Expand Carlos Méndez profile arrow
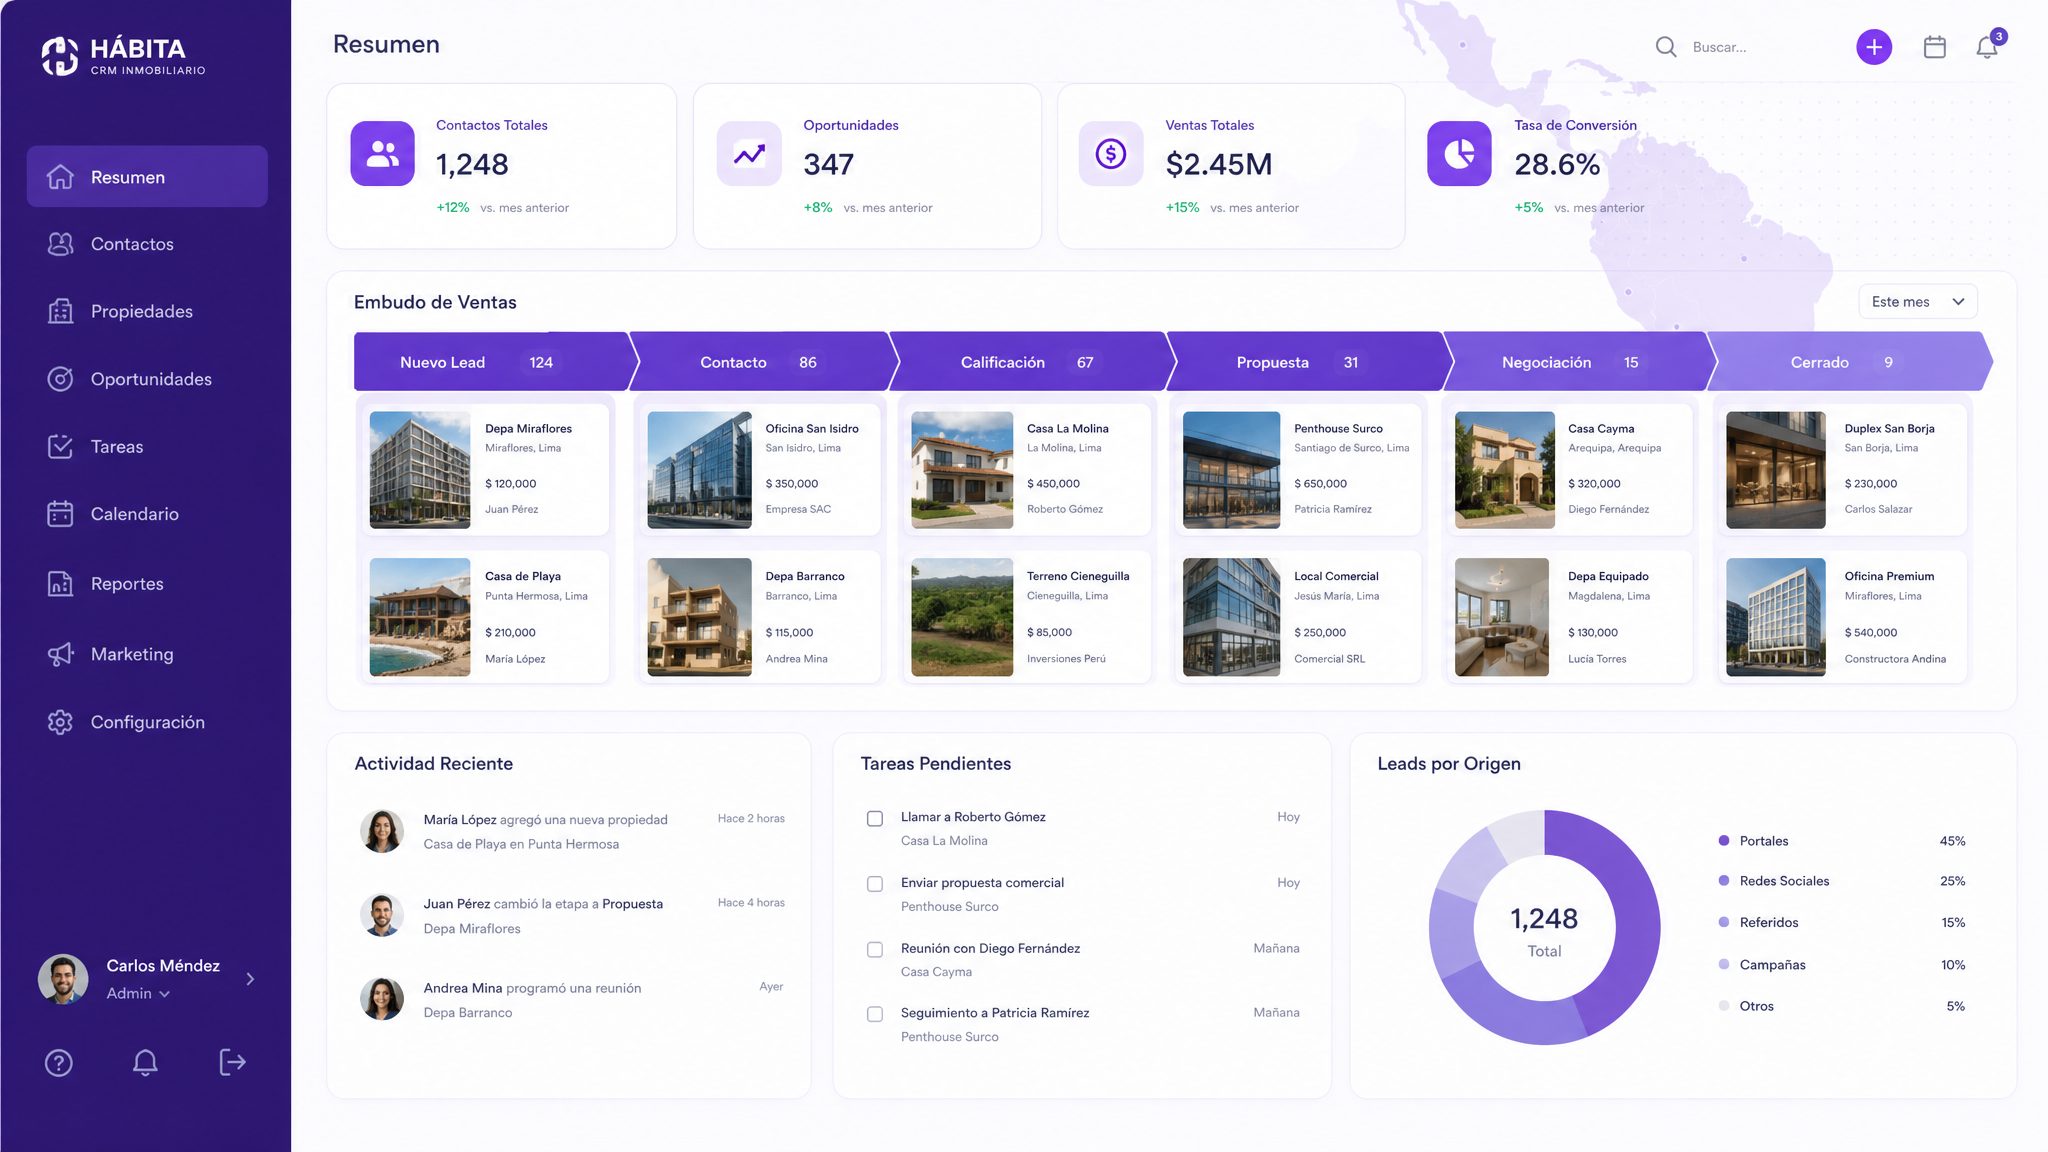Screen dimensions: 2048x1152 click(x=250, y=979)
